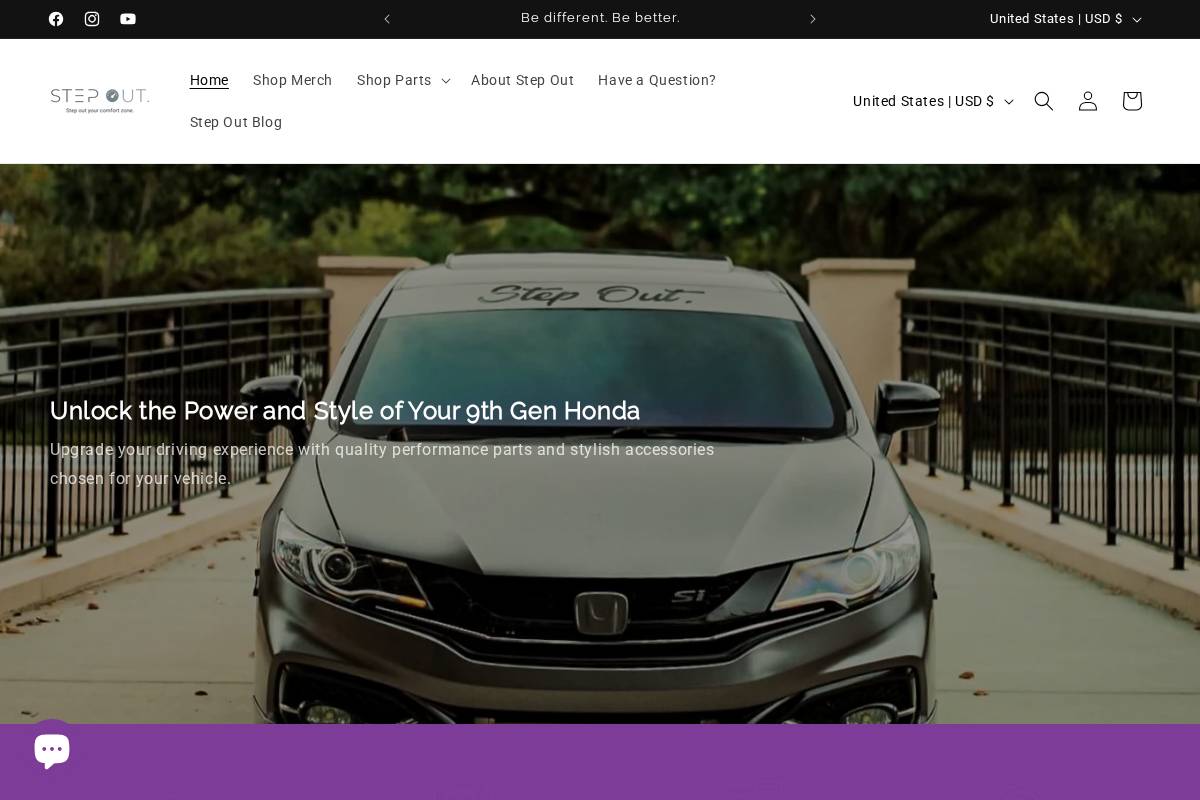1200x800 pixels.
Task: Advance the announcement with the next arrow
Action: point(813,19)
